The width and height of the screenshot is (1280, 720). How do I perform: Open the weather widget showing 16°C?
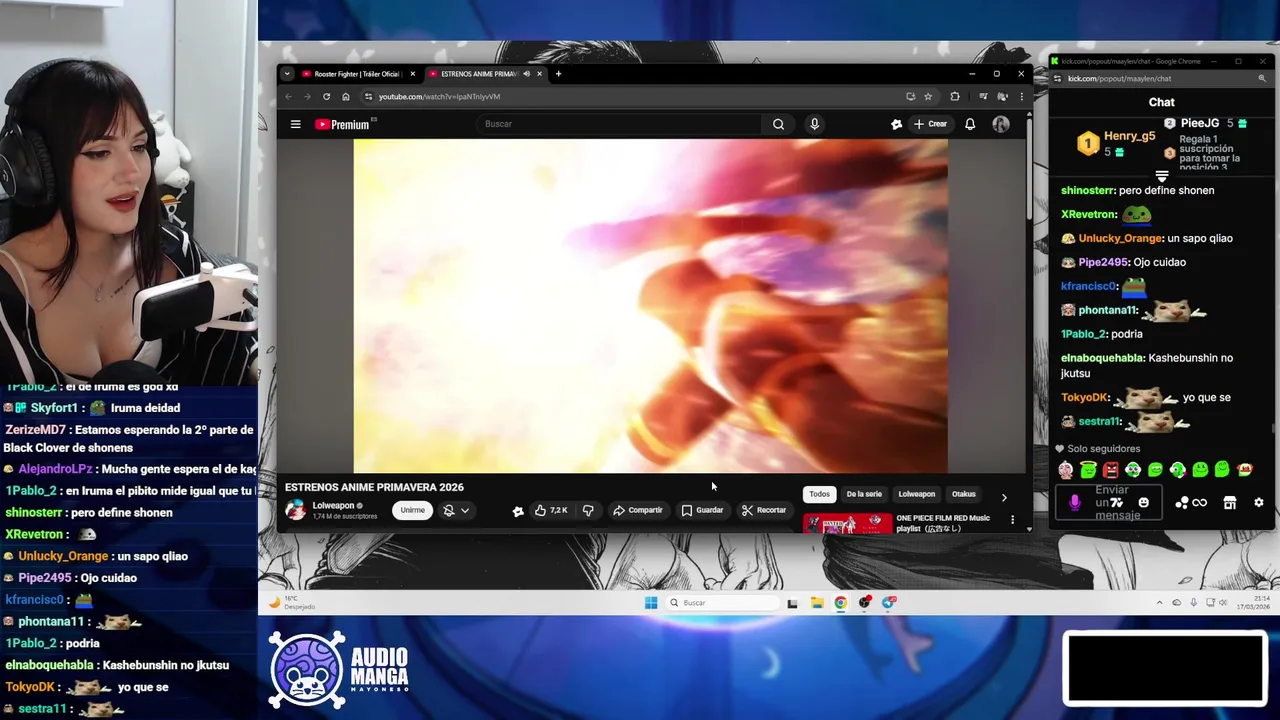pyautogui.click(x=291, y=603)
